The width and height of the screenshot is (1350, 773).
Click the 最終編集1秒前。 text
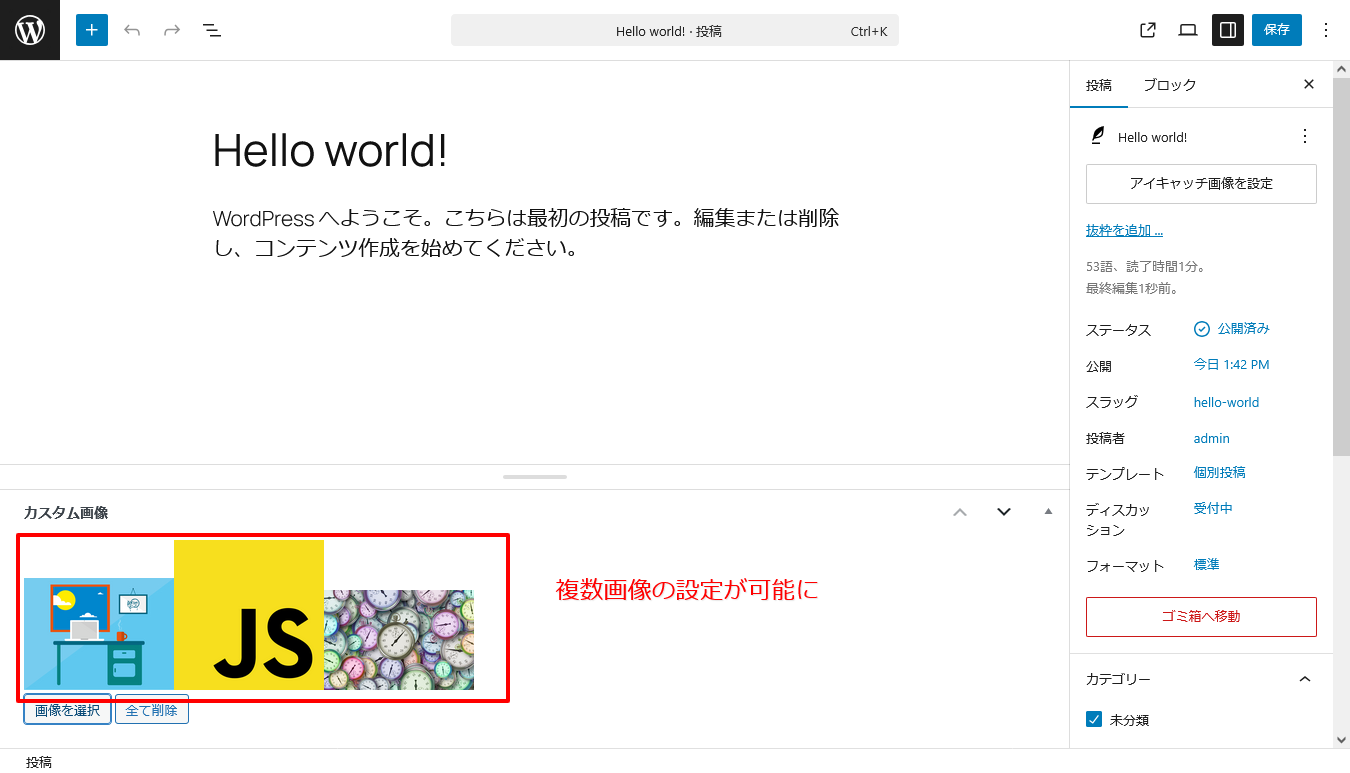click(1132, 288)
